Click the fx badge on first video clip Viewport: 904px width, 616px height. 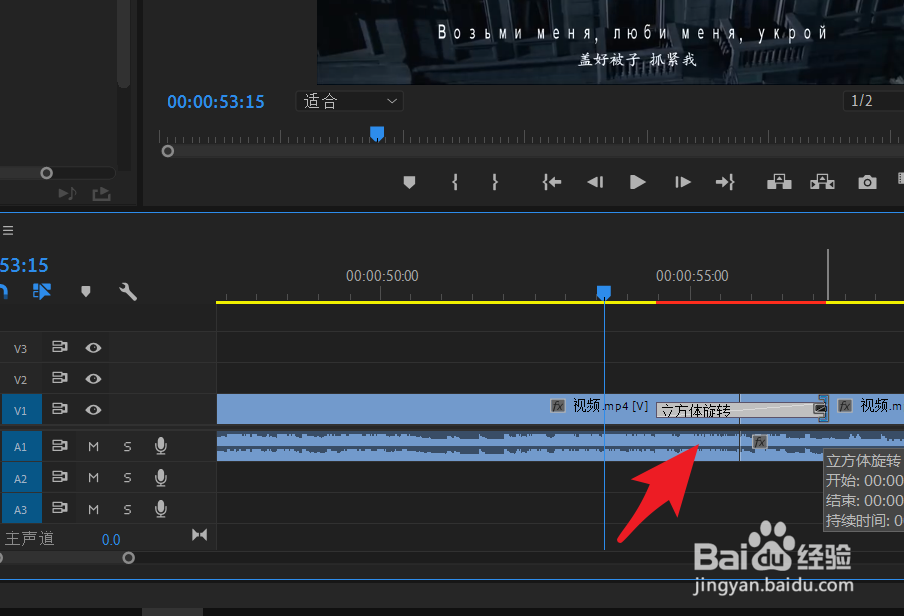click(558, 406)
